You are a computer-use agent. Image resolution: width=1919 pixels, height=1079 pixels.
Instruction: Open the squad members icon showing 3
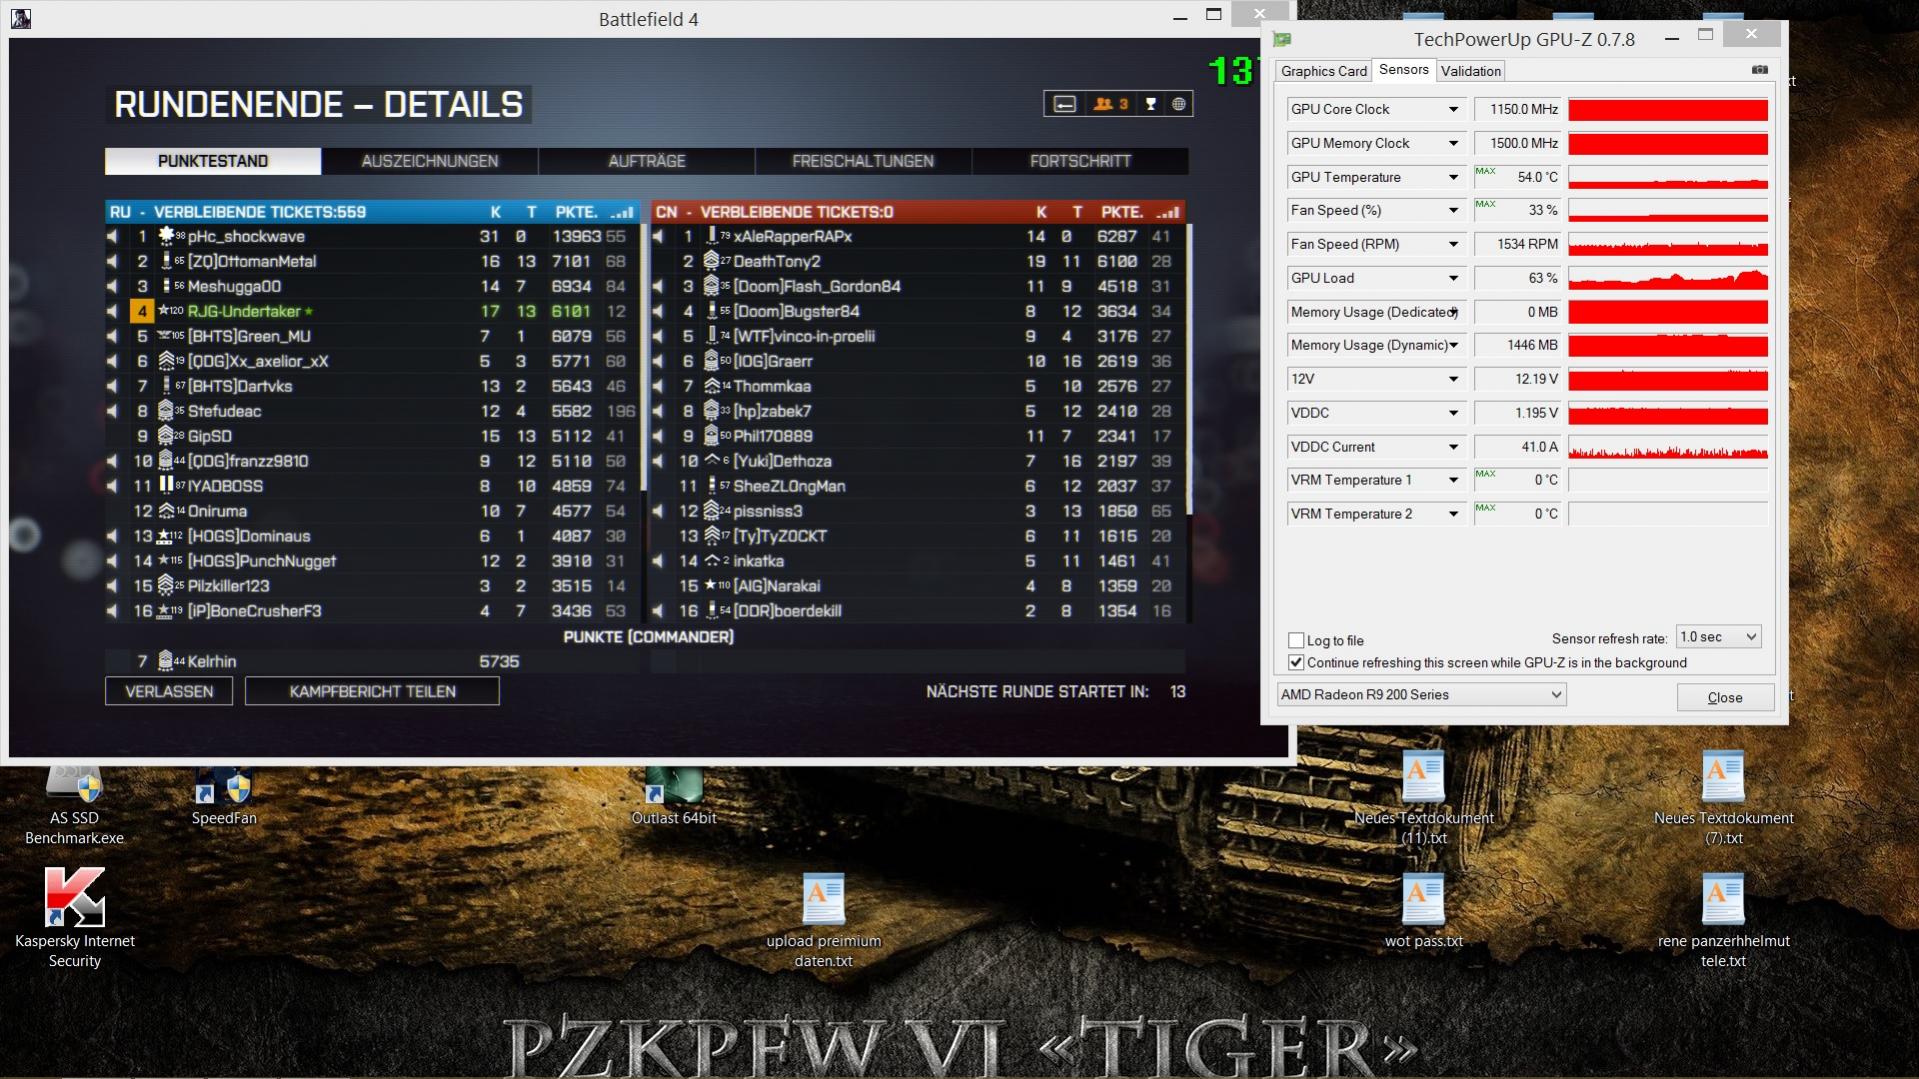pyautogui.click(x=1111, y=104)
